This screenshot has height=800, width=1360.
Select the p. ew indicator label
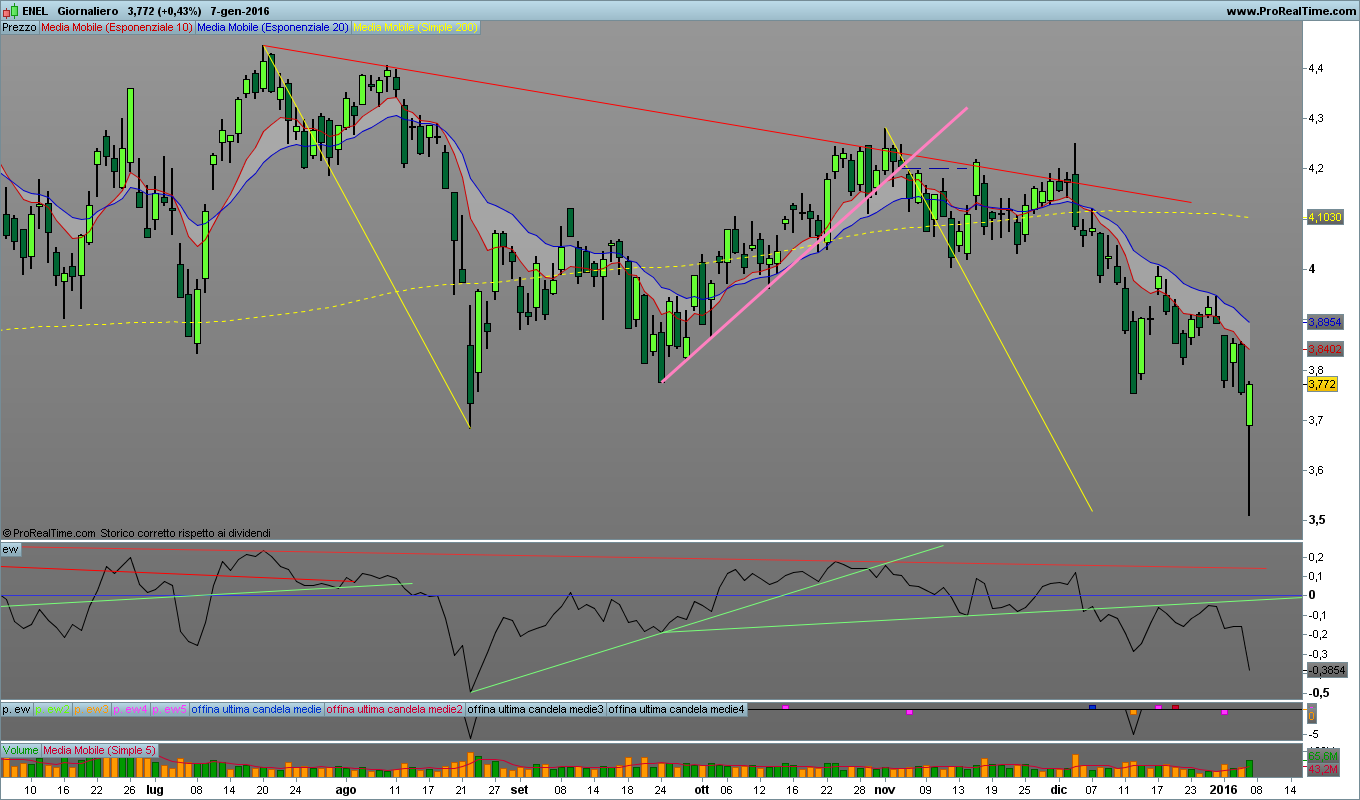tap(16, 709)
